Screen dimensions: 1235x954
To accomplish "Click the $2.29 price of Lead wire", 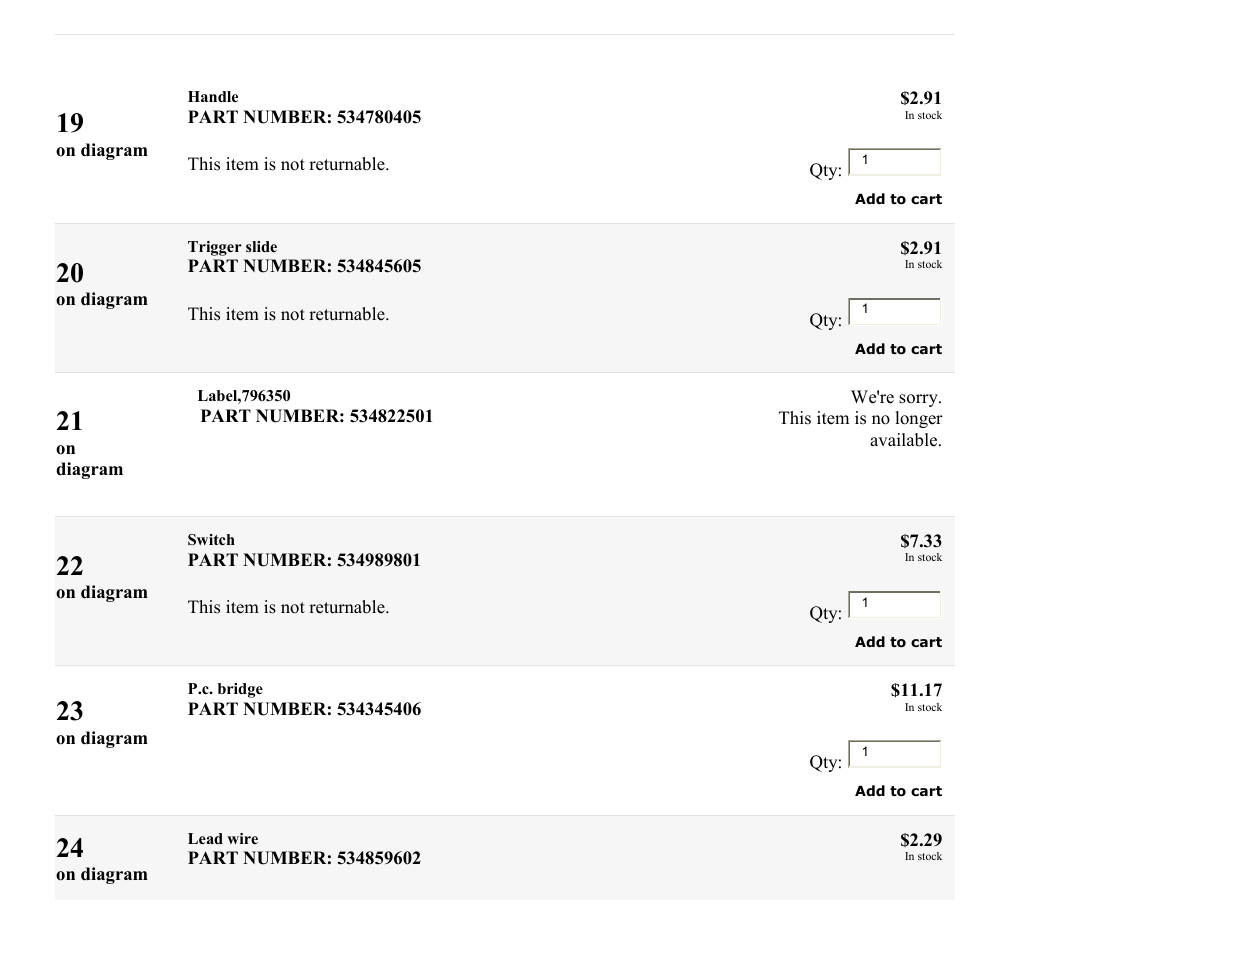I will [921, 840].
